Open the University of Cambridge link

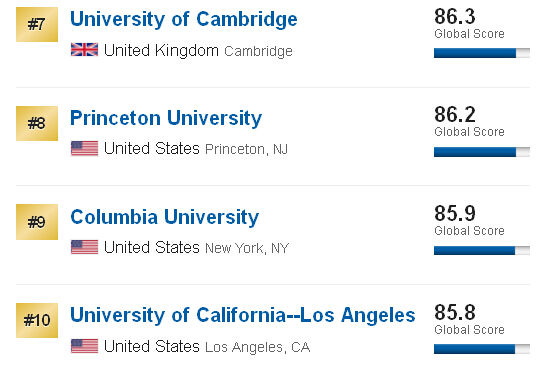184,19
